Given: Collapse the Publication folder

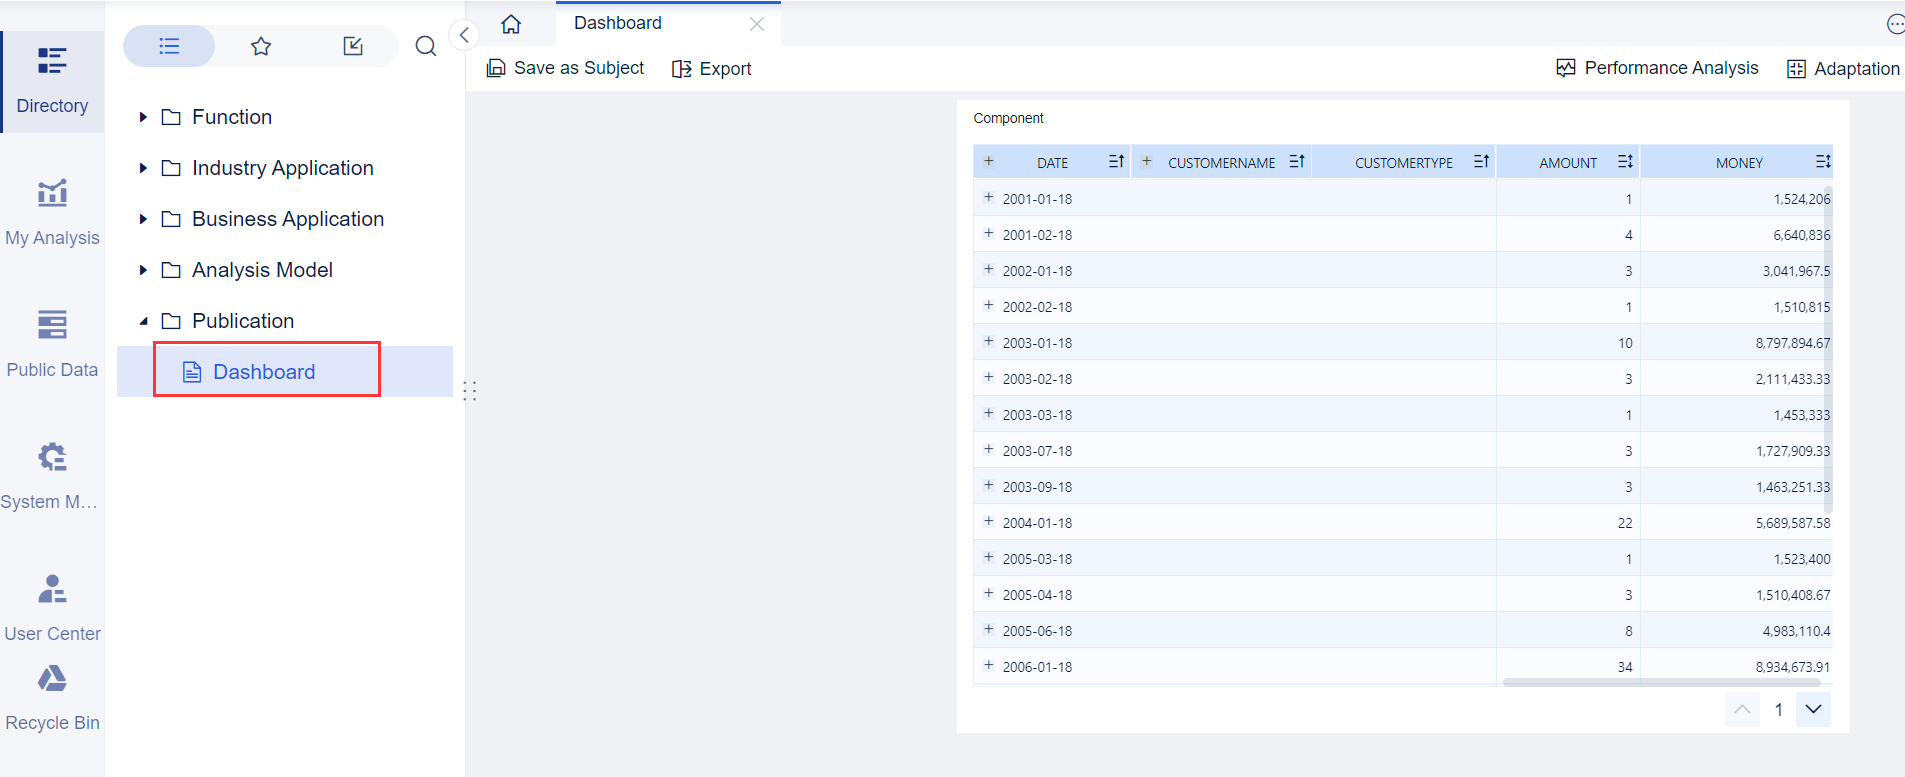Looking at the screenshot, I should tap(143, 321).
